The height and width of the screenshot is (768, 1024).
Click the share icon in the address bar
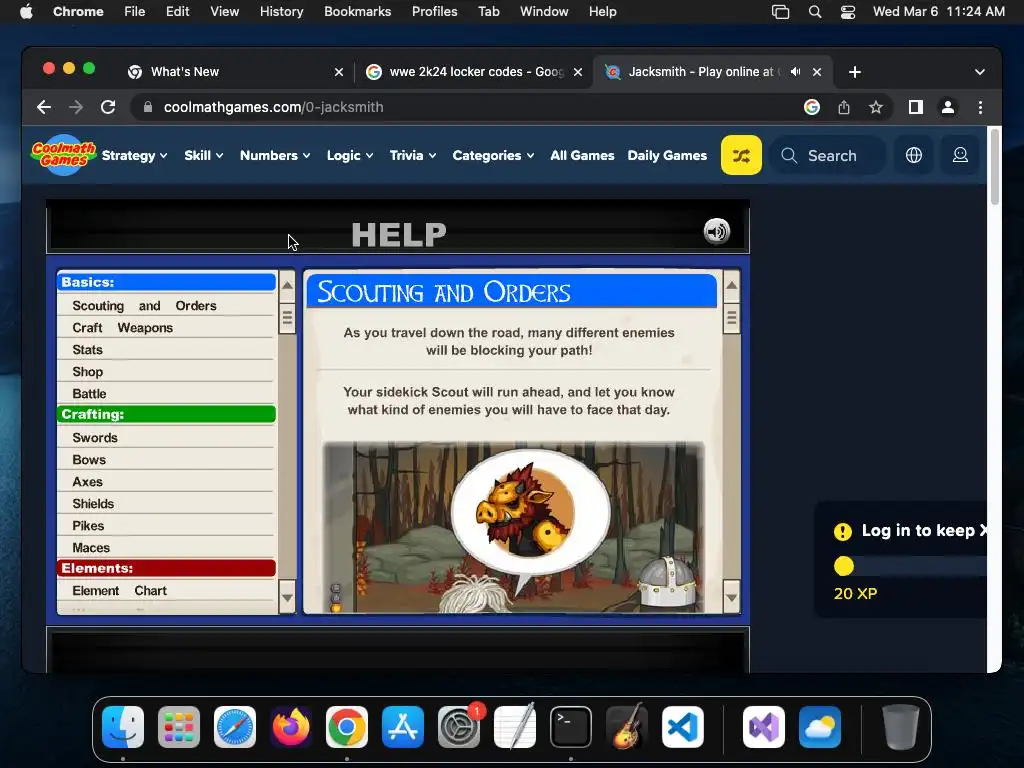844,107
